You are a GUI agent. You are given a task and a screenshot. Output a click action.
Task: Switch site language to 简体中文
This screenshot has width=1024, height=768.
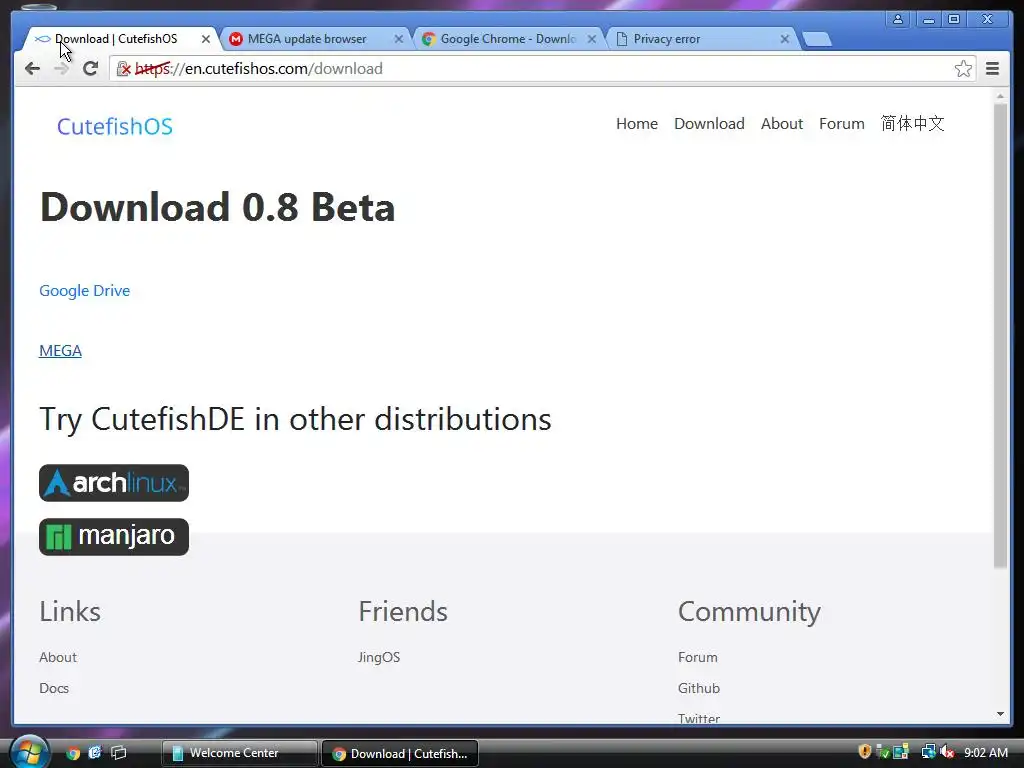(912, 123)
